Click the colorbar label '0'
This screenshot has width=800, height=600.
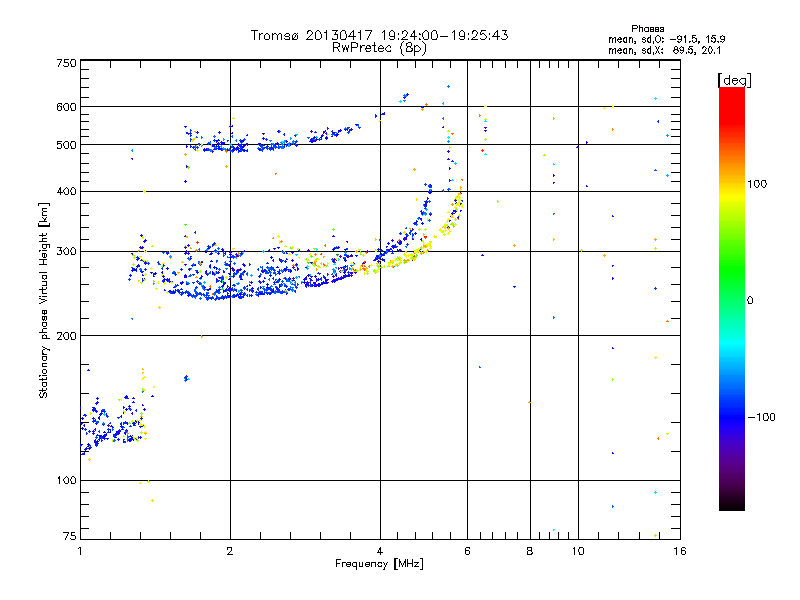(750, 301)
